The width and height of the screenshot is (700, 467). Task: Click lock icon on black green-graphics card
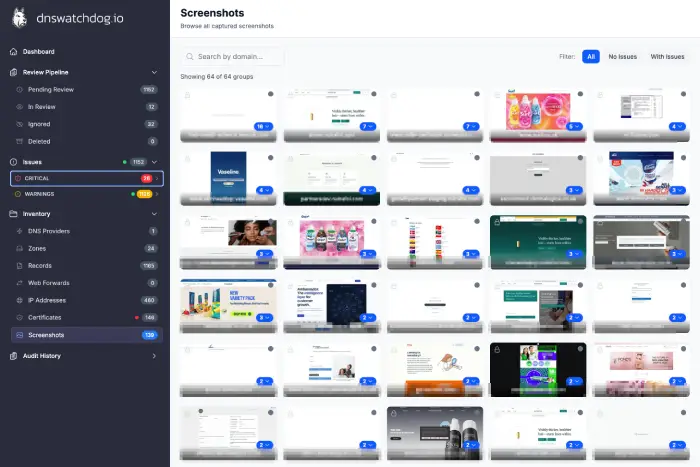pyautogui.click(x=497, y=350)
